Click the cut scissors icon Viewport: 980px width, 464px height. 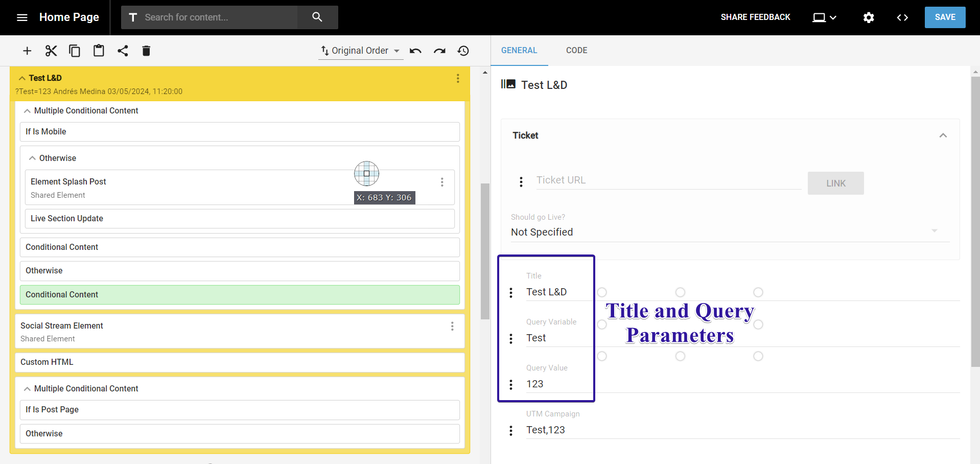pyautogui.click(x=51, y=51)
